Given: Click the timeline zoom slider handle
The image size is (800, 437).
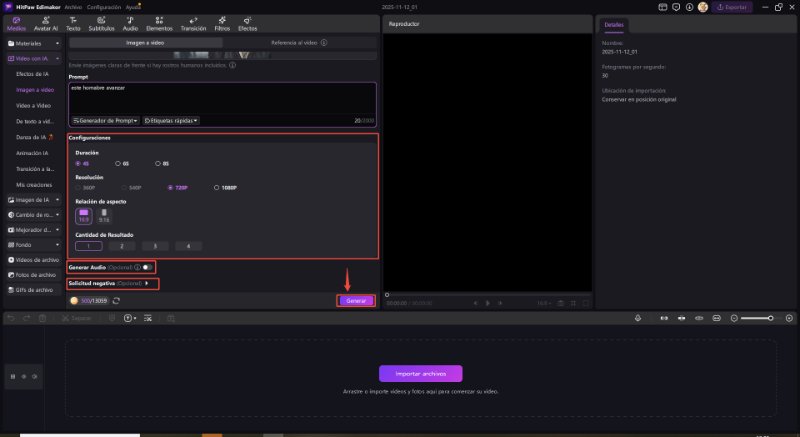Looking at the screenshot, I should click(770, 318).
